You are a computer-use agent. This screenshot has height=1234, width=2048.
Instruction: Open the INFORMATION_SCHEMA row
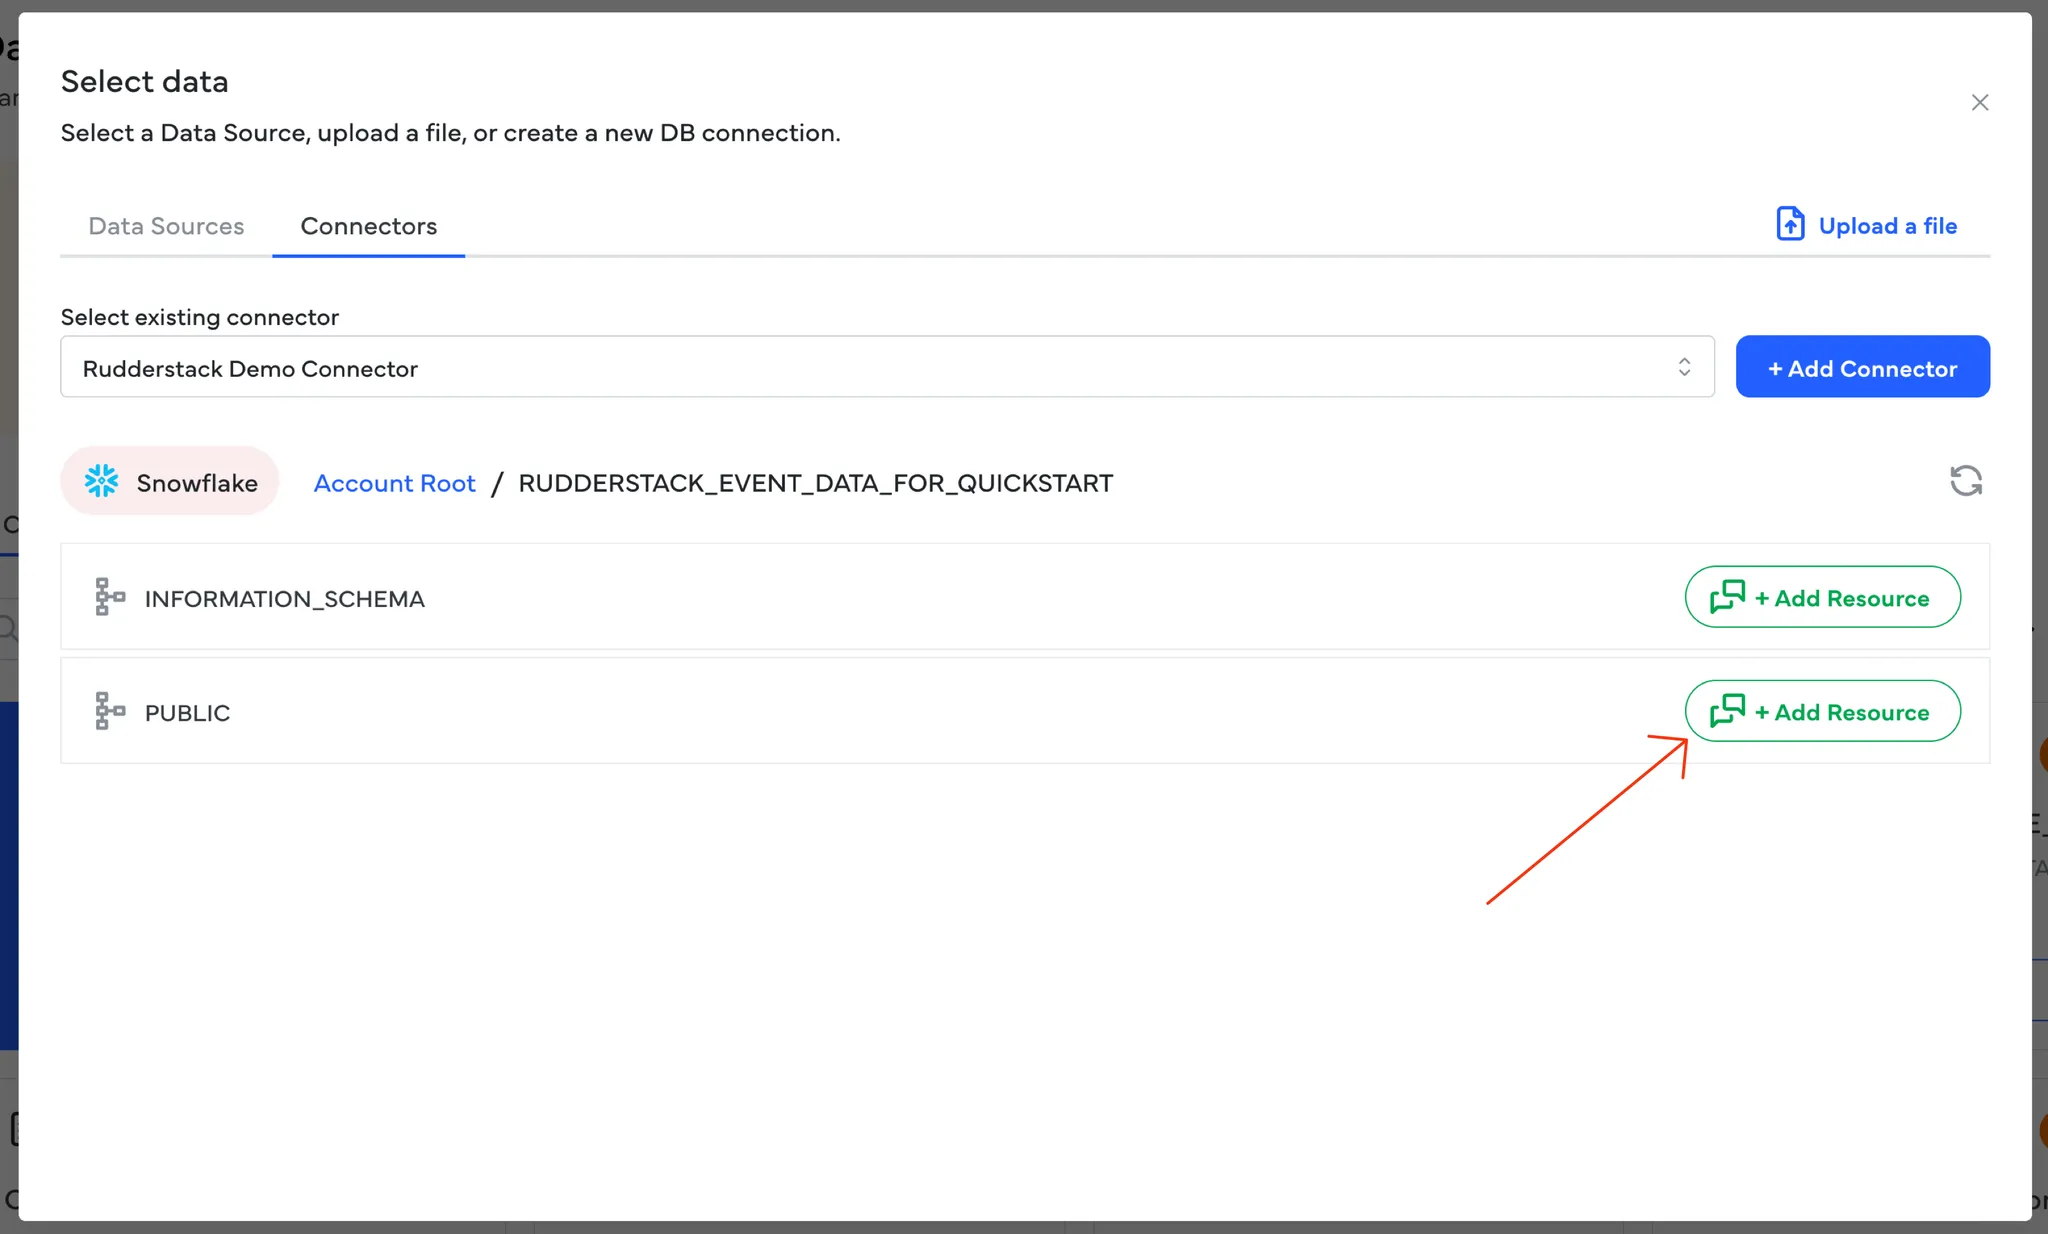(x=284, y=599)
